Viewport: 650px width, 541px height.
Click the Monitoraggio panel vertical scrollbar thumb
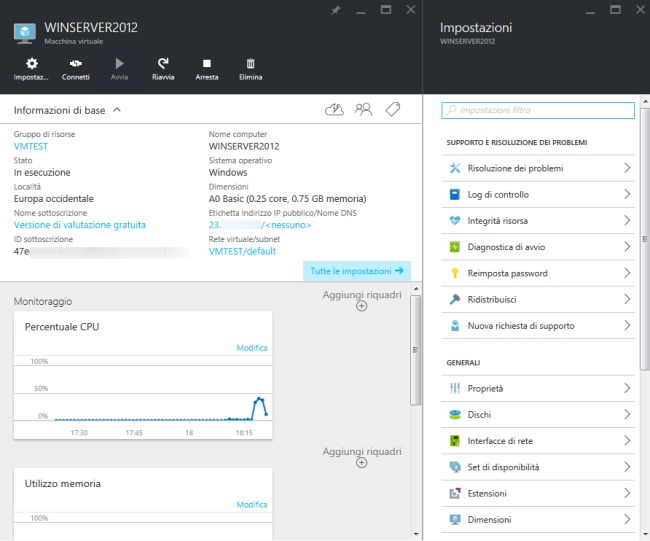coord(415,350)
